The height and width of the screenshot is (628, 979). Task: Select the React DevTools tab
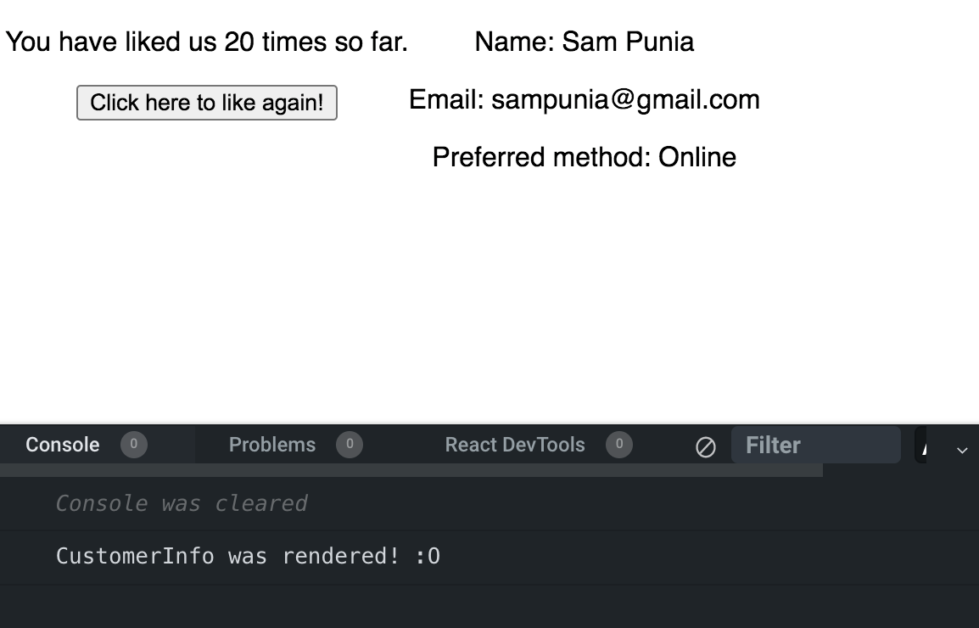tap(514, 445)
